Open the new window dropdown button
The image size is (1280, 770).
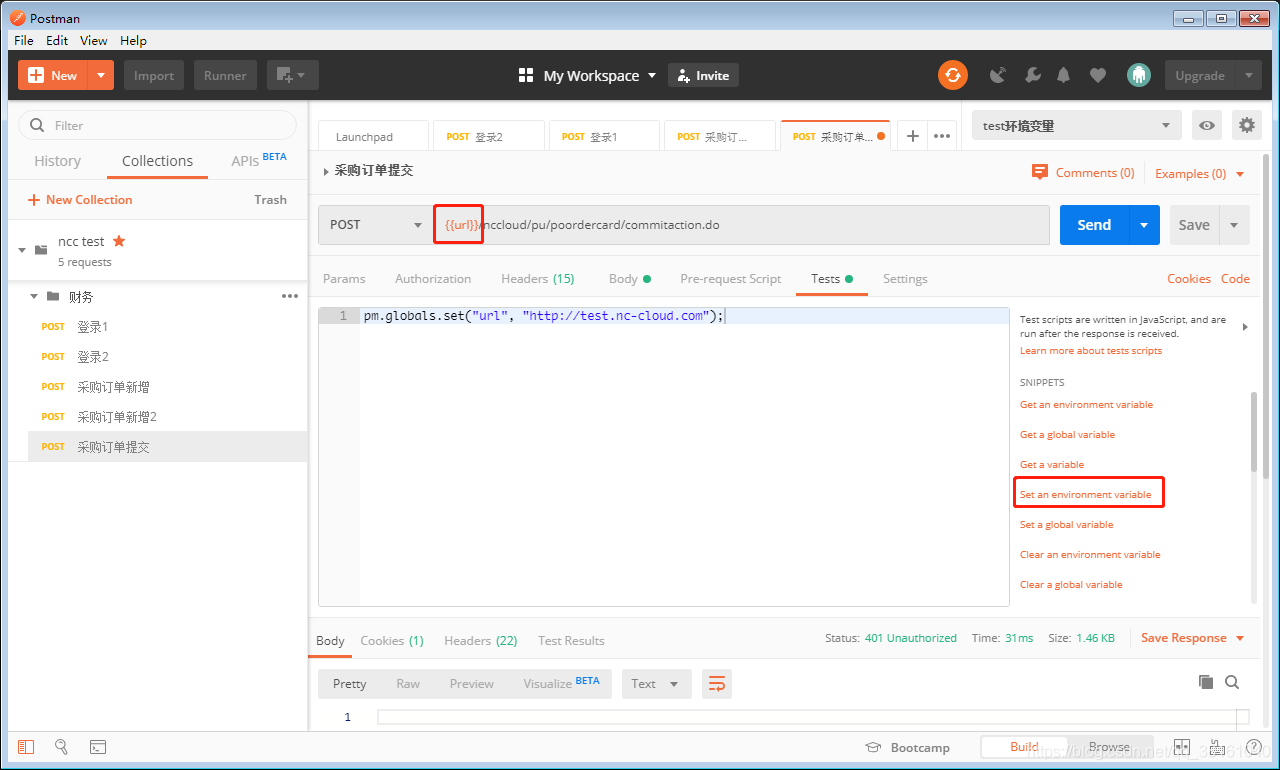pyautogui.click(x=293, y=75)
